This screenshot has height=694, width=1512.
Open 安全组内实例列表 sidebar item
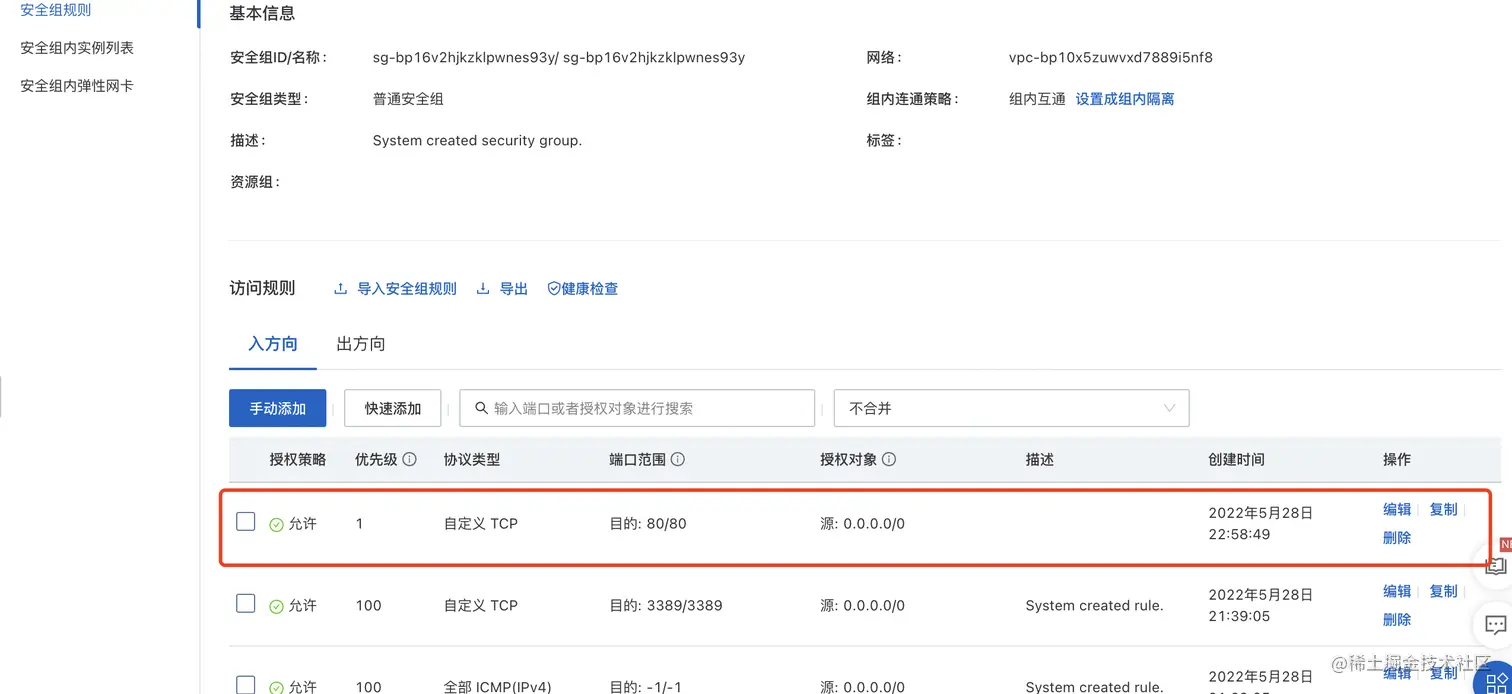coord(77,48)
